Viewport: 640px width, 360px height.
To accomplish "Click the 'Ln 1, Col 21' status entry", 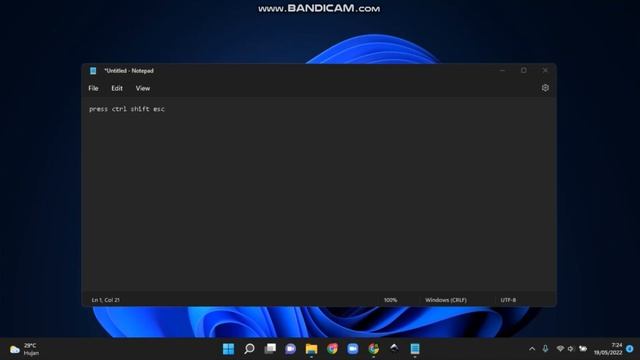I will (x=105, y=300).
